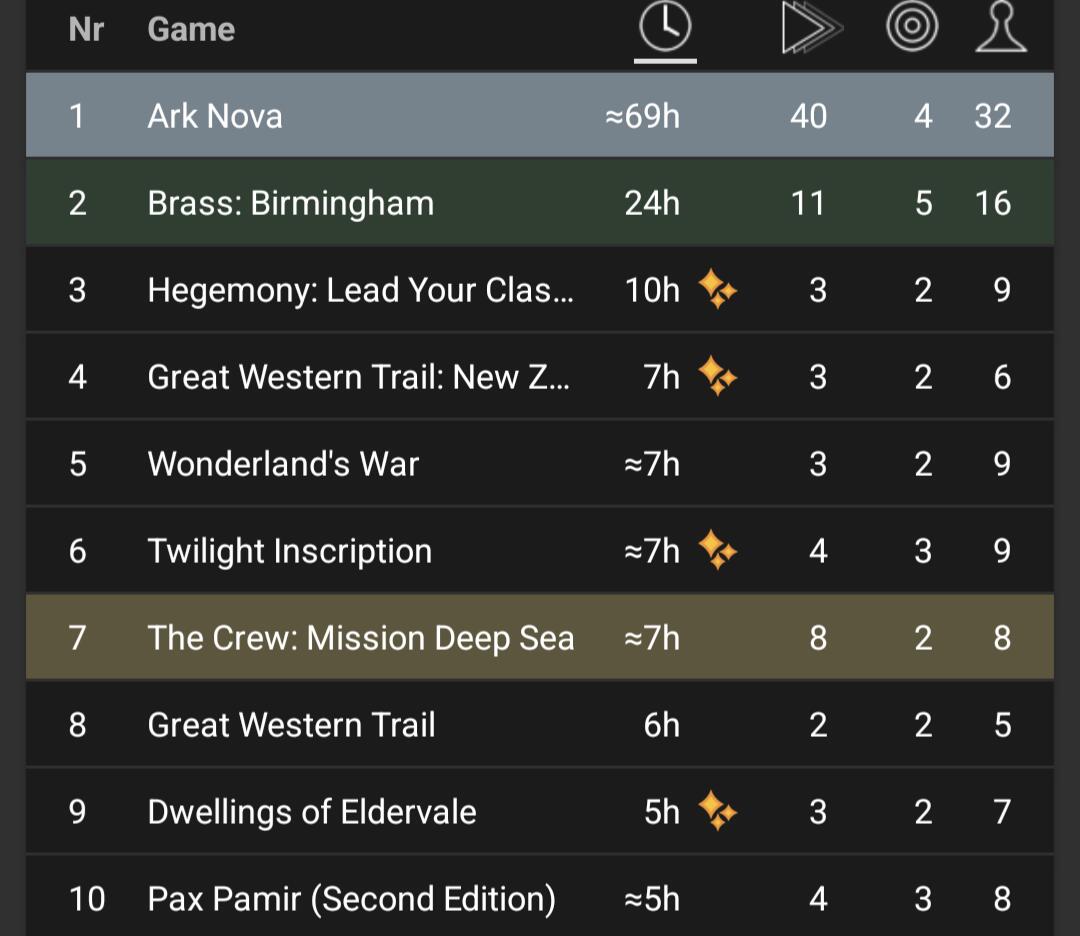This screenshot has height=936, width=1080.
Task: Open Pax Pamir (Second Edition) entry
Action: [351, 899]
